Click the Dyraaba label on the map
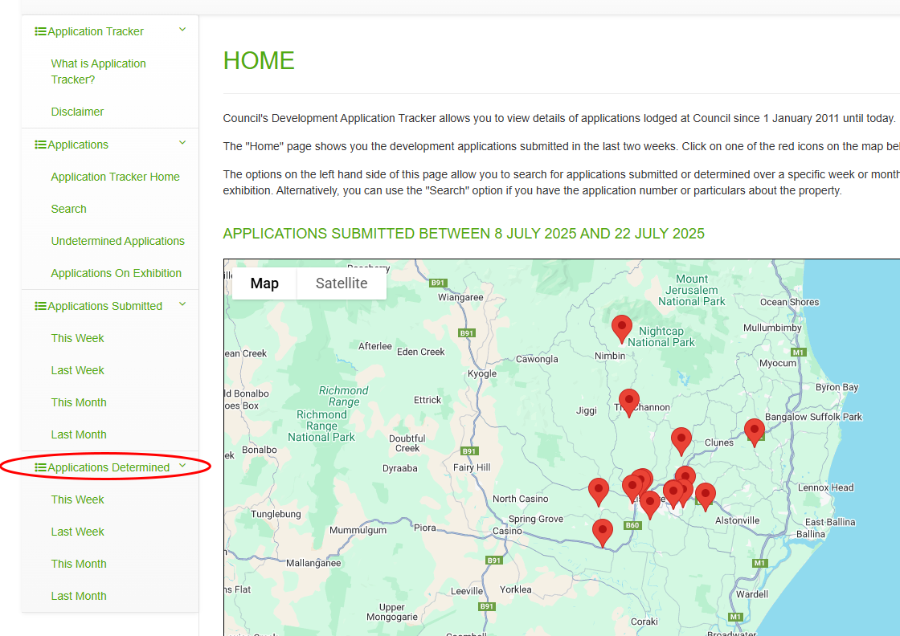The height and width of the screenshot is (636, 900). point(400,468)
